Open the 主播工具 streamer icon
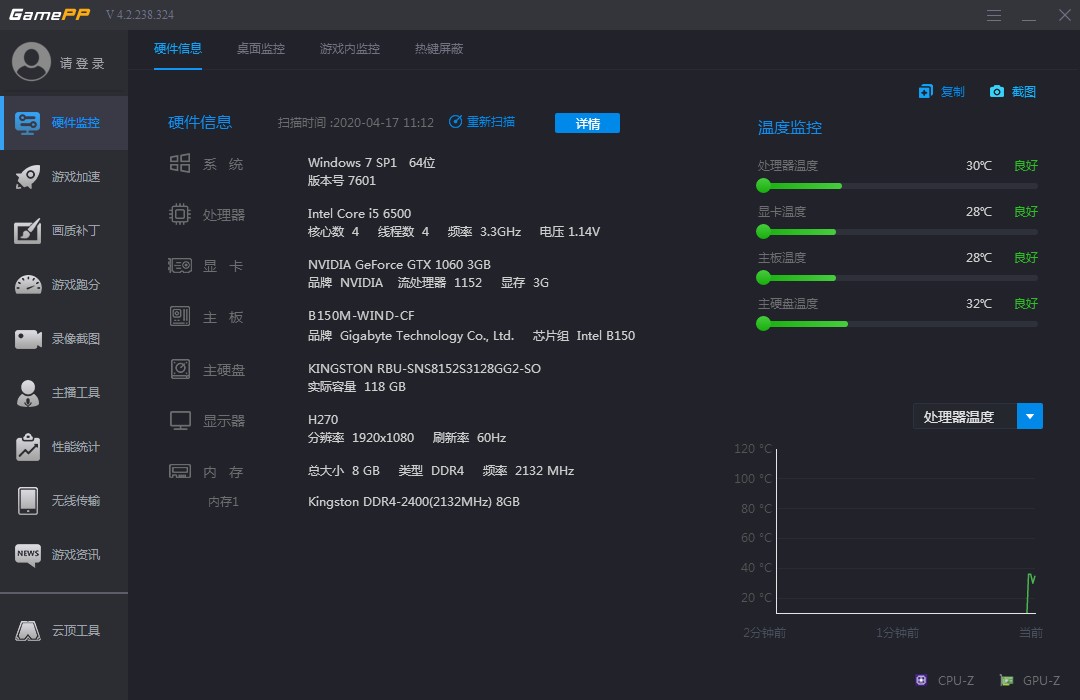Screen dimensions: 1080x700 28,393
